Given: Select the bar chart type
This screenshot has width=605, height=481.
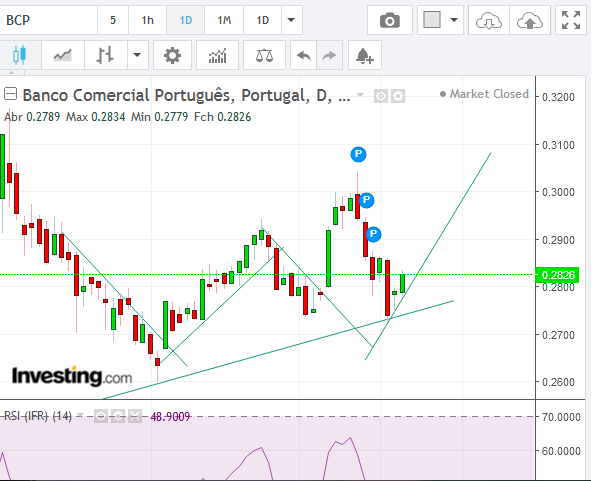Looking at the screenshot, I should [105, 55].
